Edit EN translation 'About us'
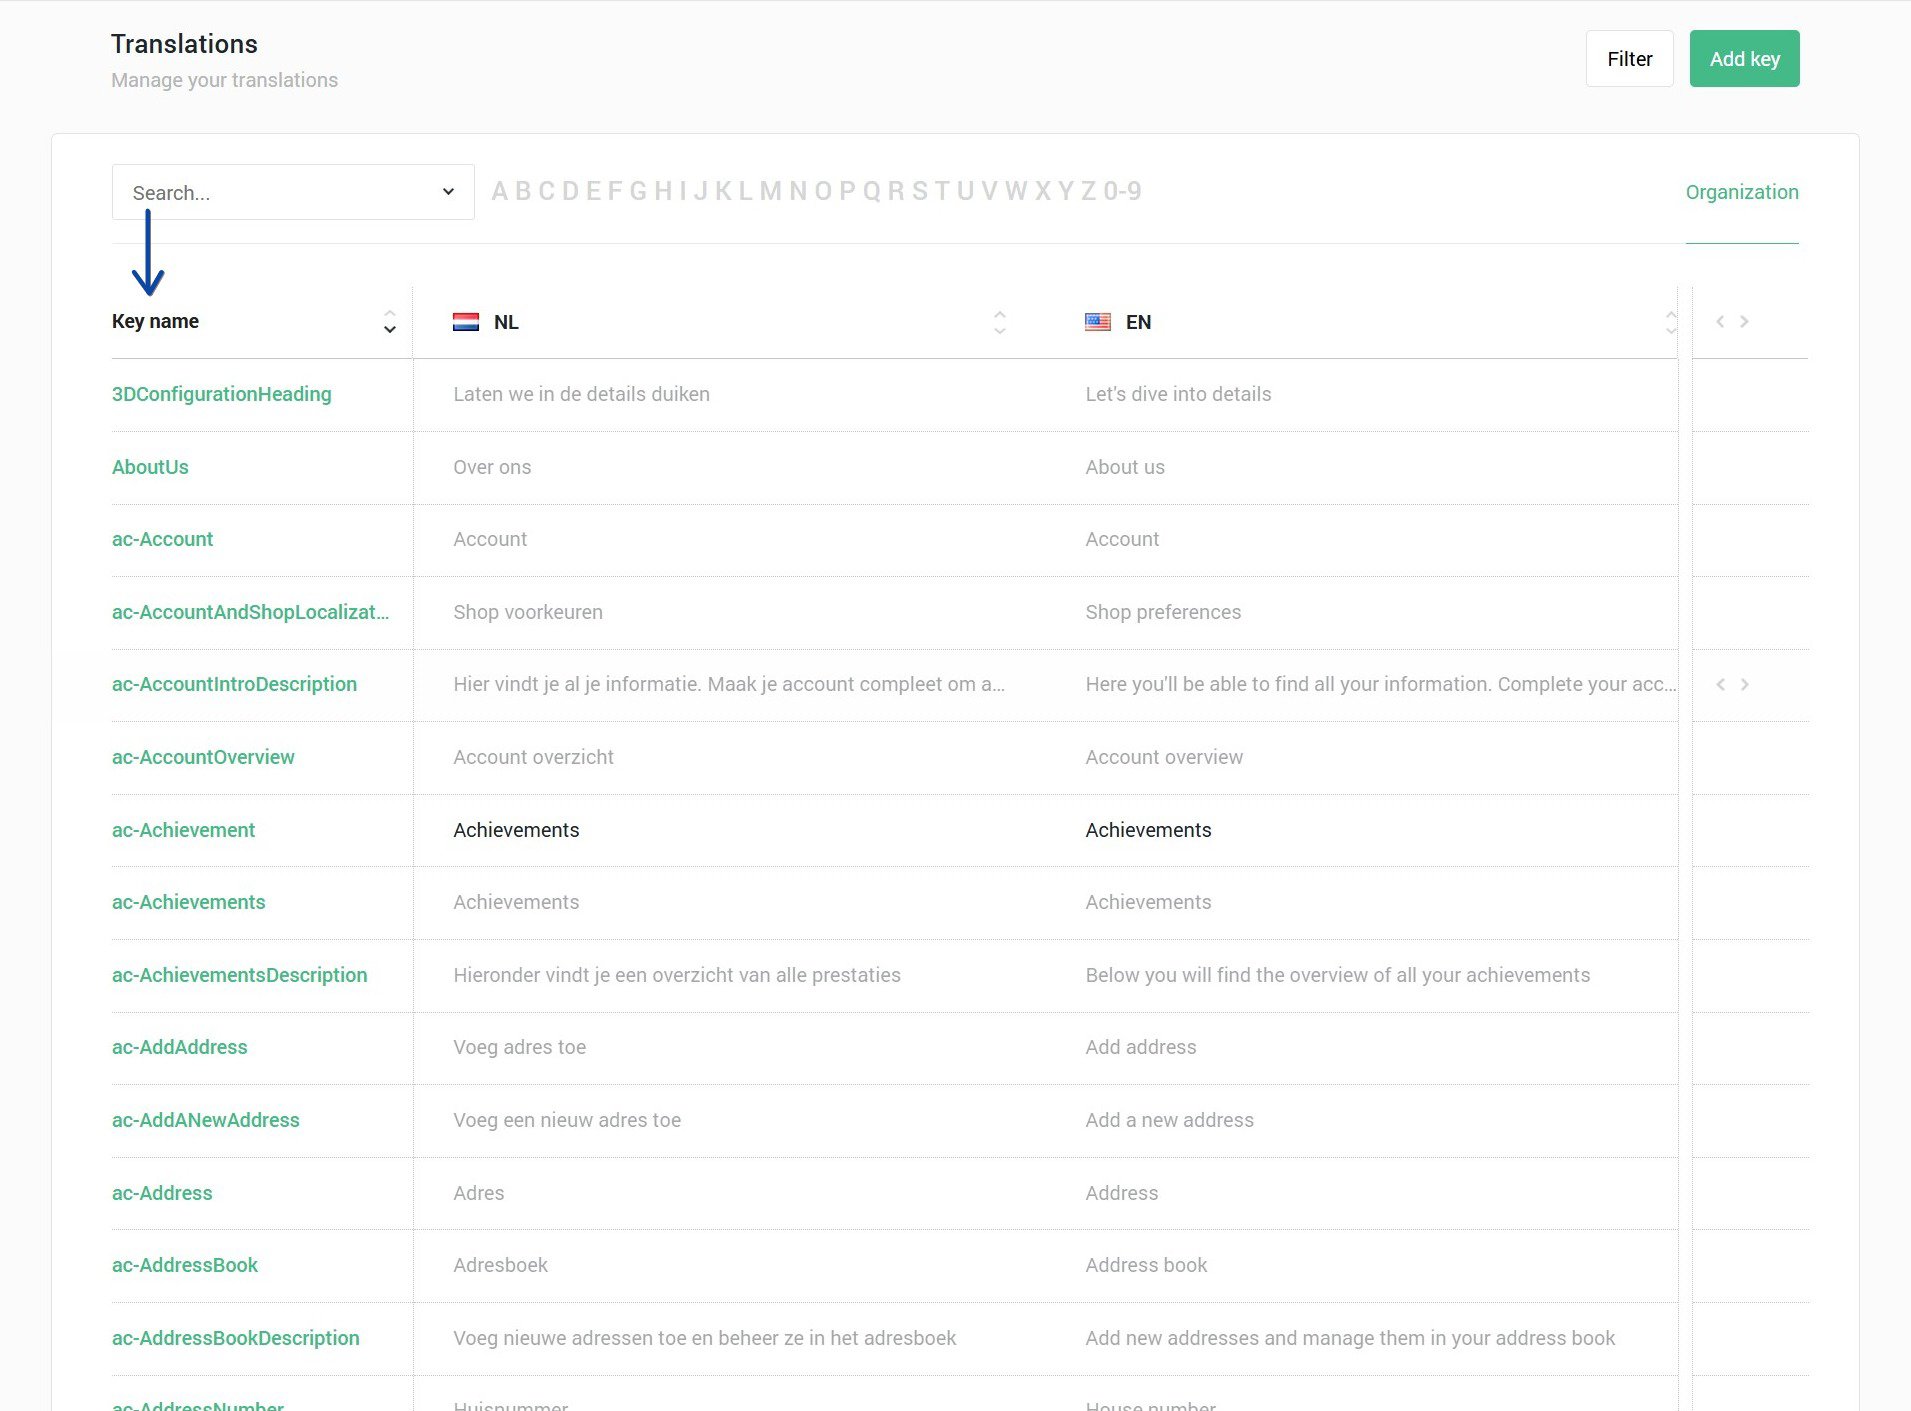 (x=1125, y=467)
